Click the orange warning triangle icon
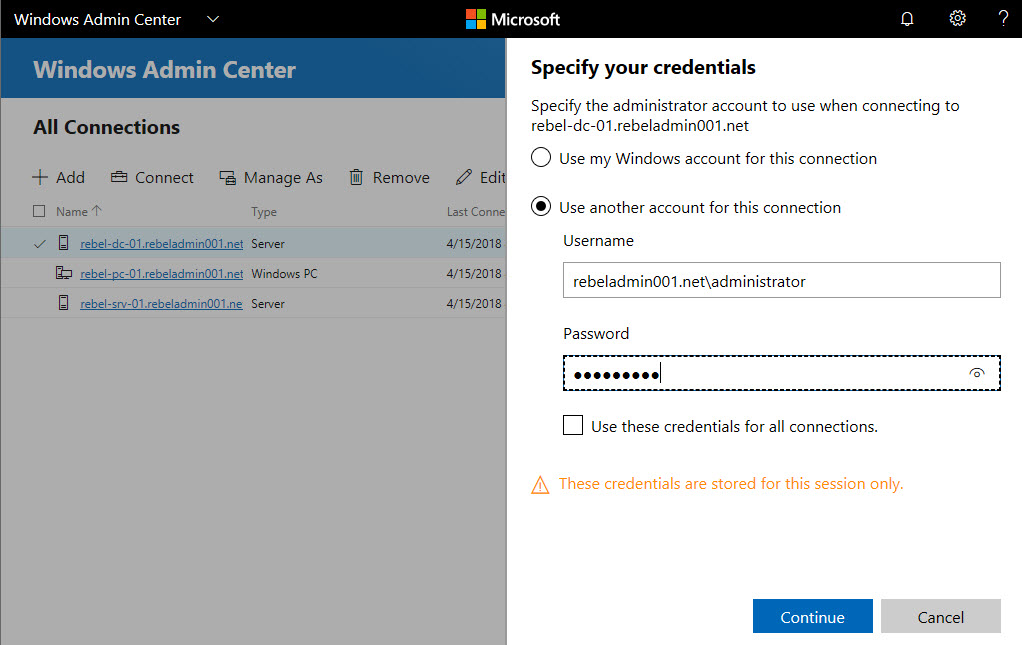 pos(540,485)
